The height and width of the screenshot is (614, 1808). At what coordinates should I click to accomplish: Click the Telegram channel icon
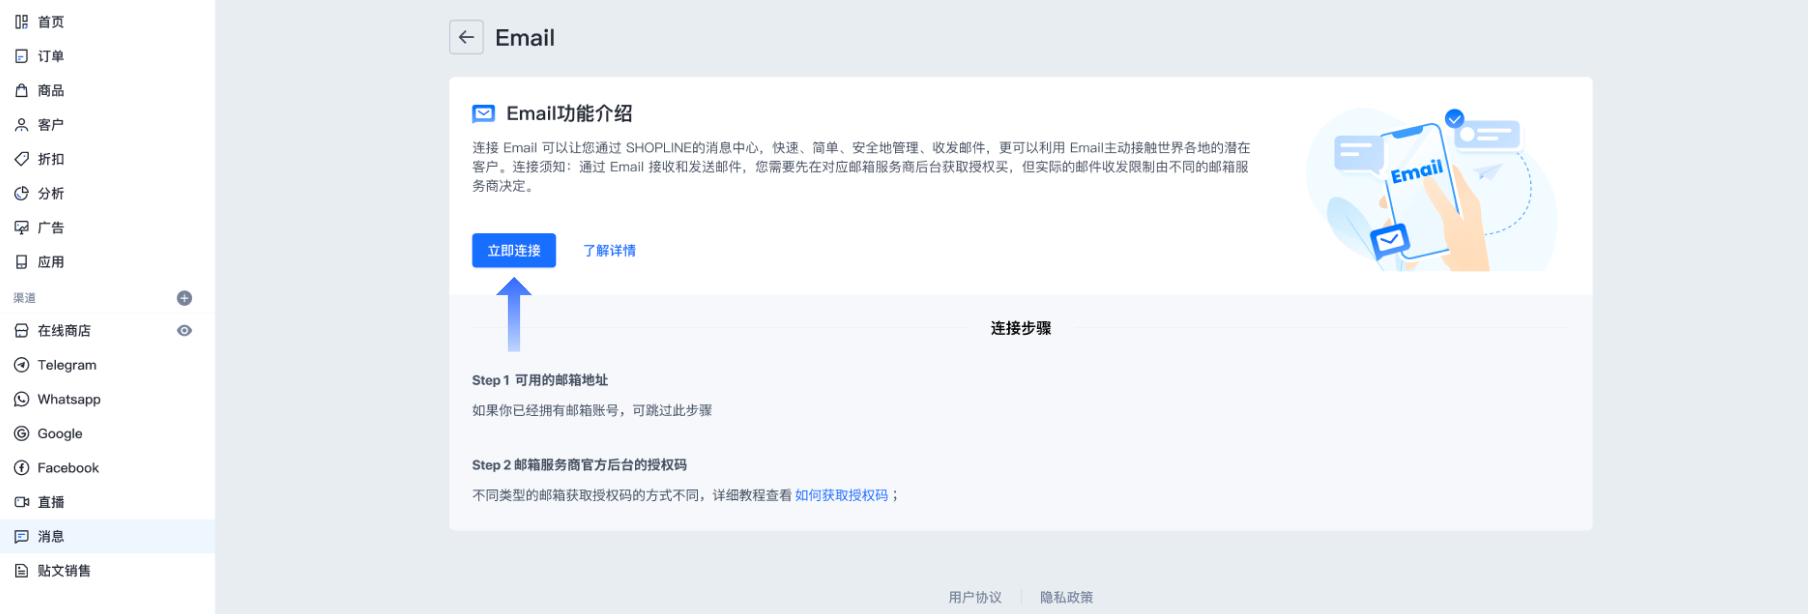(21, 365)
